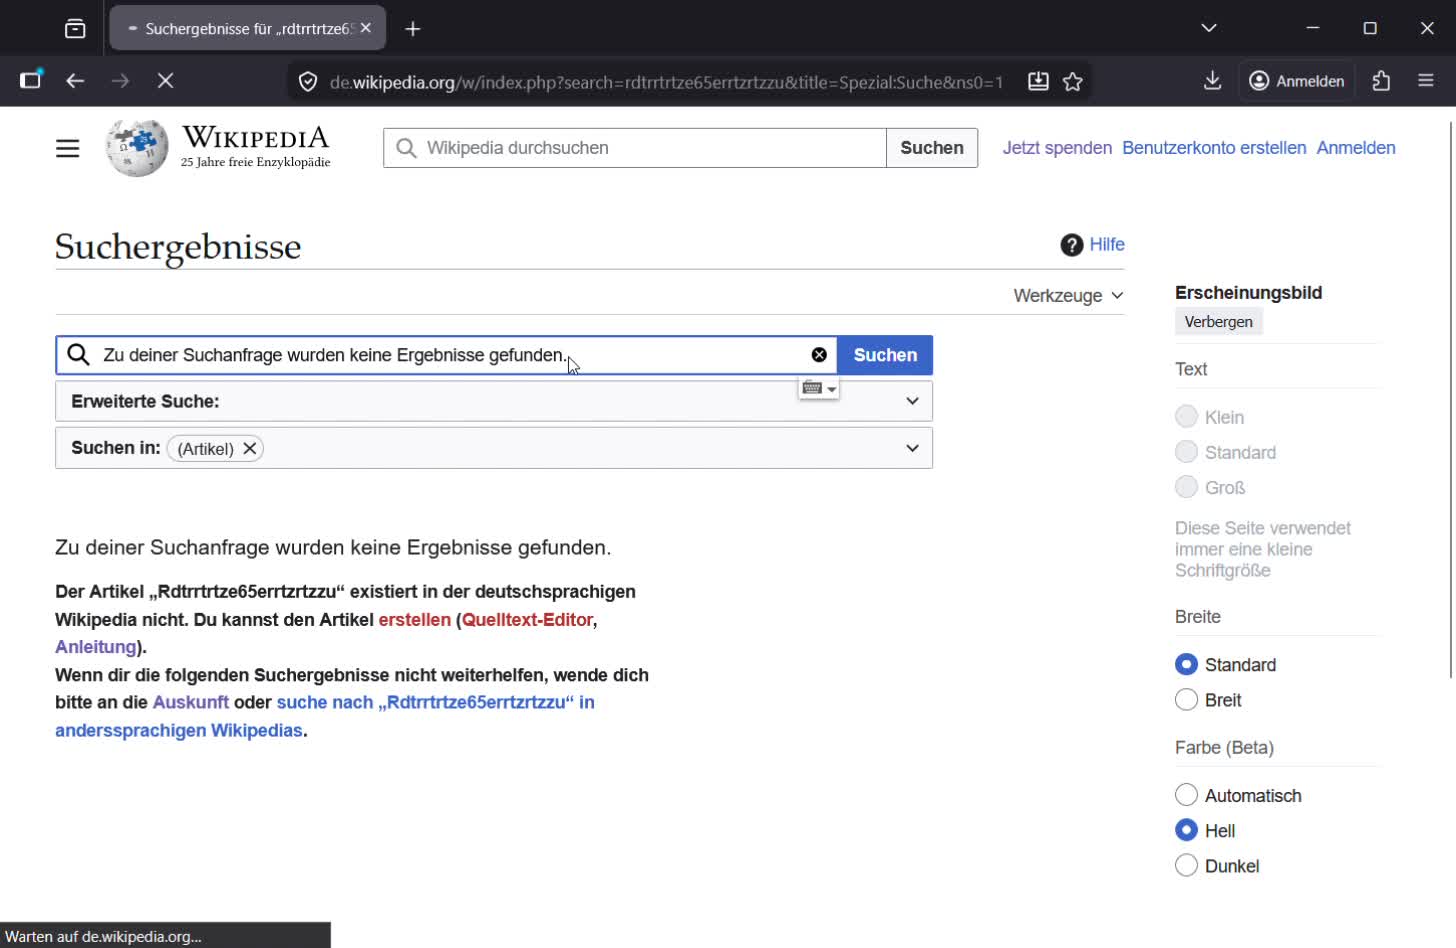Open the Downloads panel icon

(x=1211, y=81)
